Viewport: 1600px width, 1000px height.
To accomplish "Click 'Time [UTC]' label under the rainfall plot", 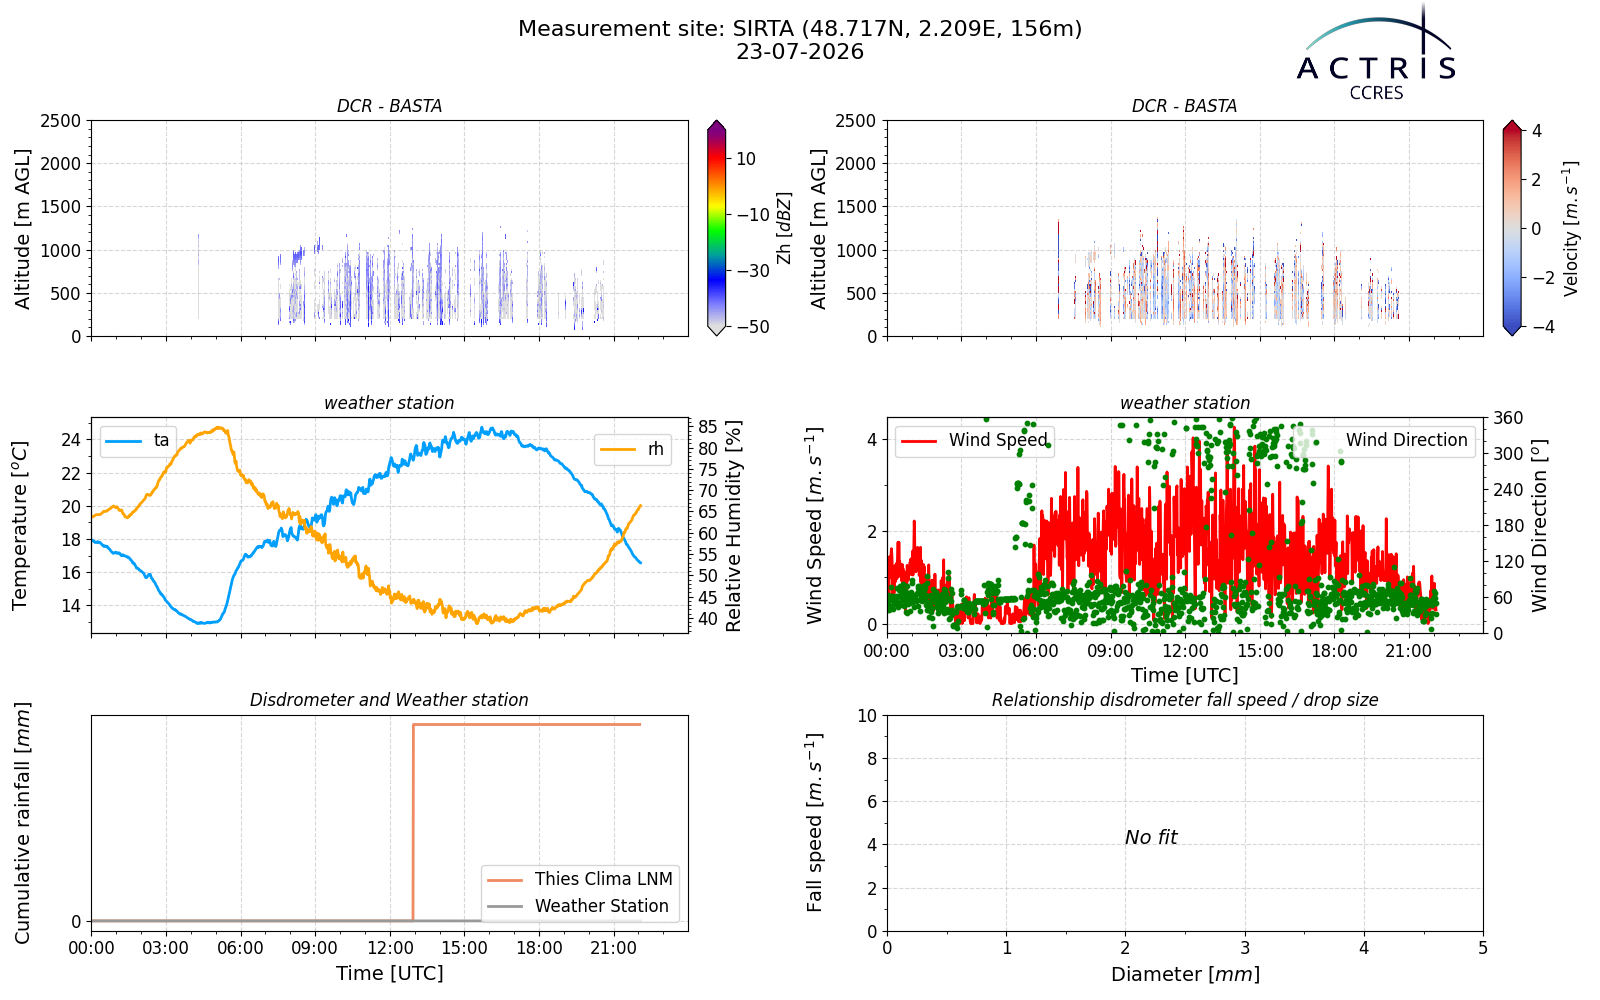I will (390, 974).
